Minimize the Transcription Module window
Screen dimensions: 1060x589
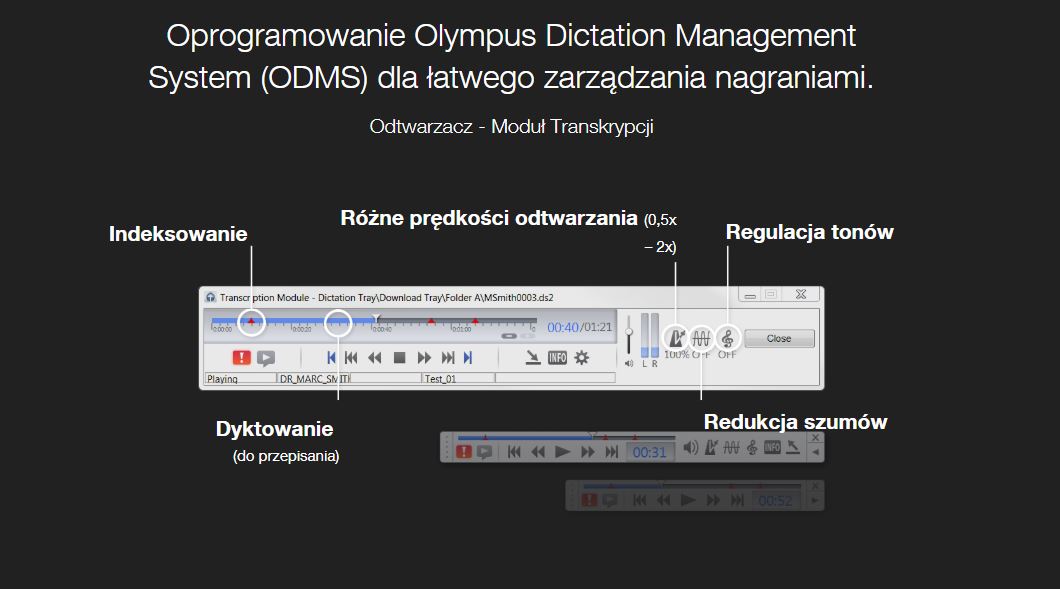750,295
